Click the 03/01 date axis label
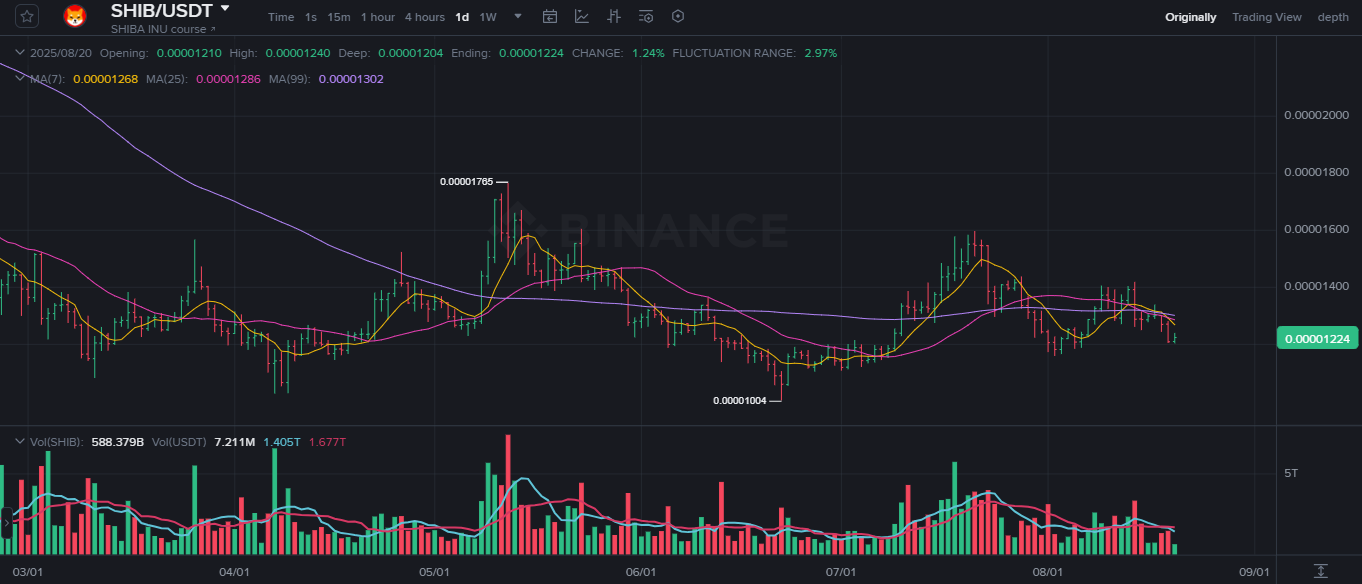This screenshot has width=1362, height=584. [27, 572]
